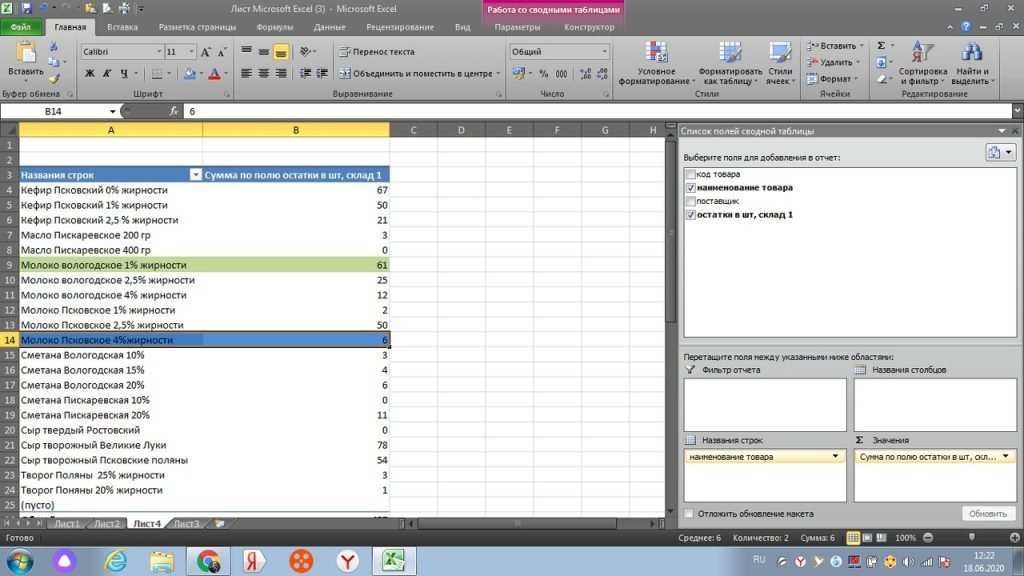The height and width of the screenshot is (576, 1024).
Task: Click the RU language indicator
Action: coord(759,560)
